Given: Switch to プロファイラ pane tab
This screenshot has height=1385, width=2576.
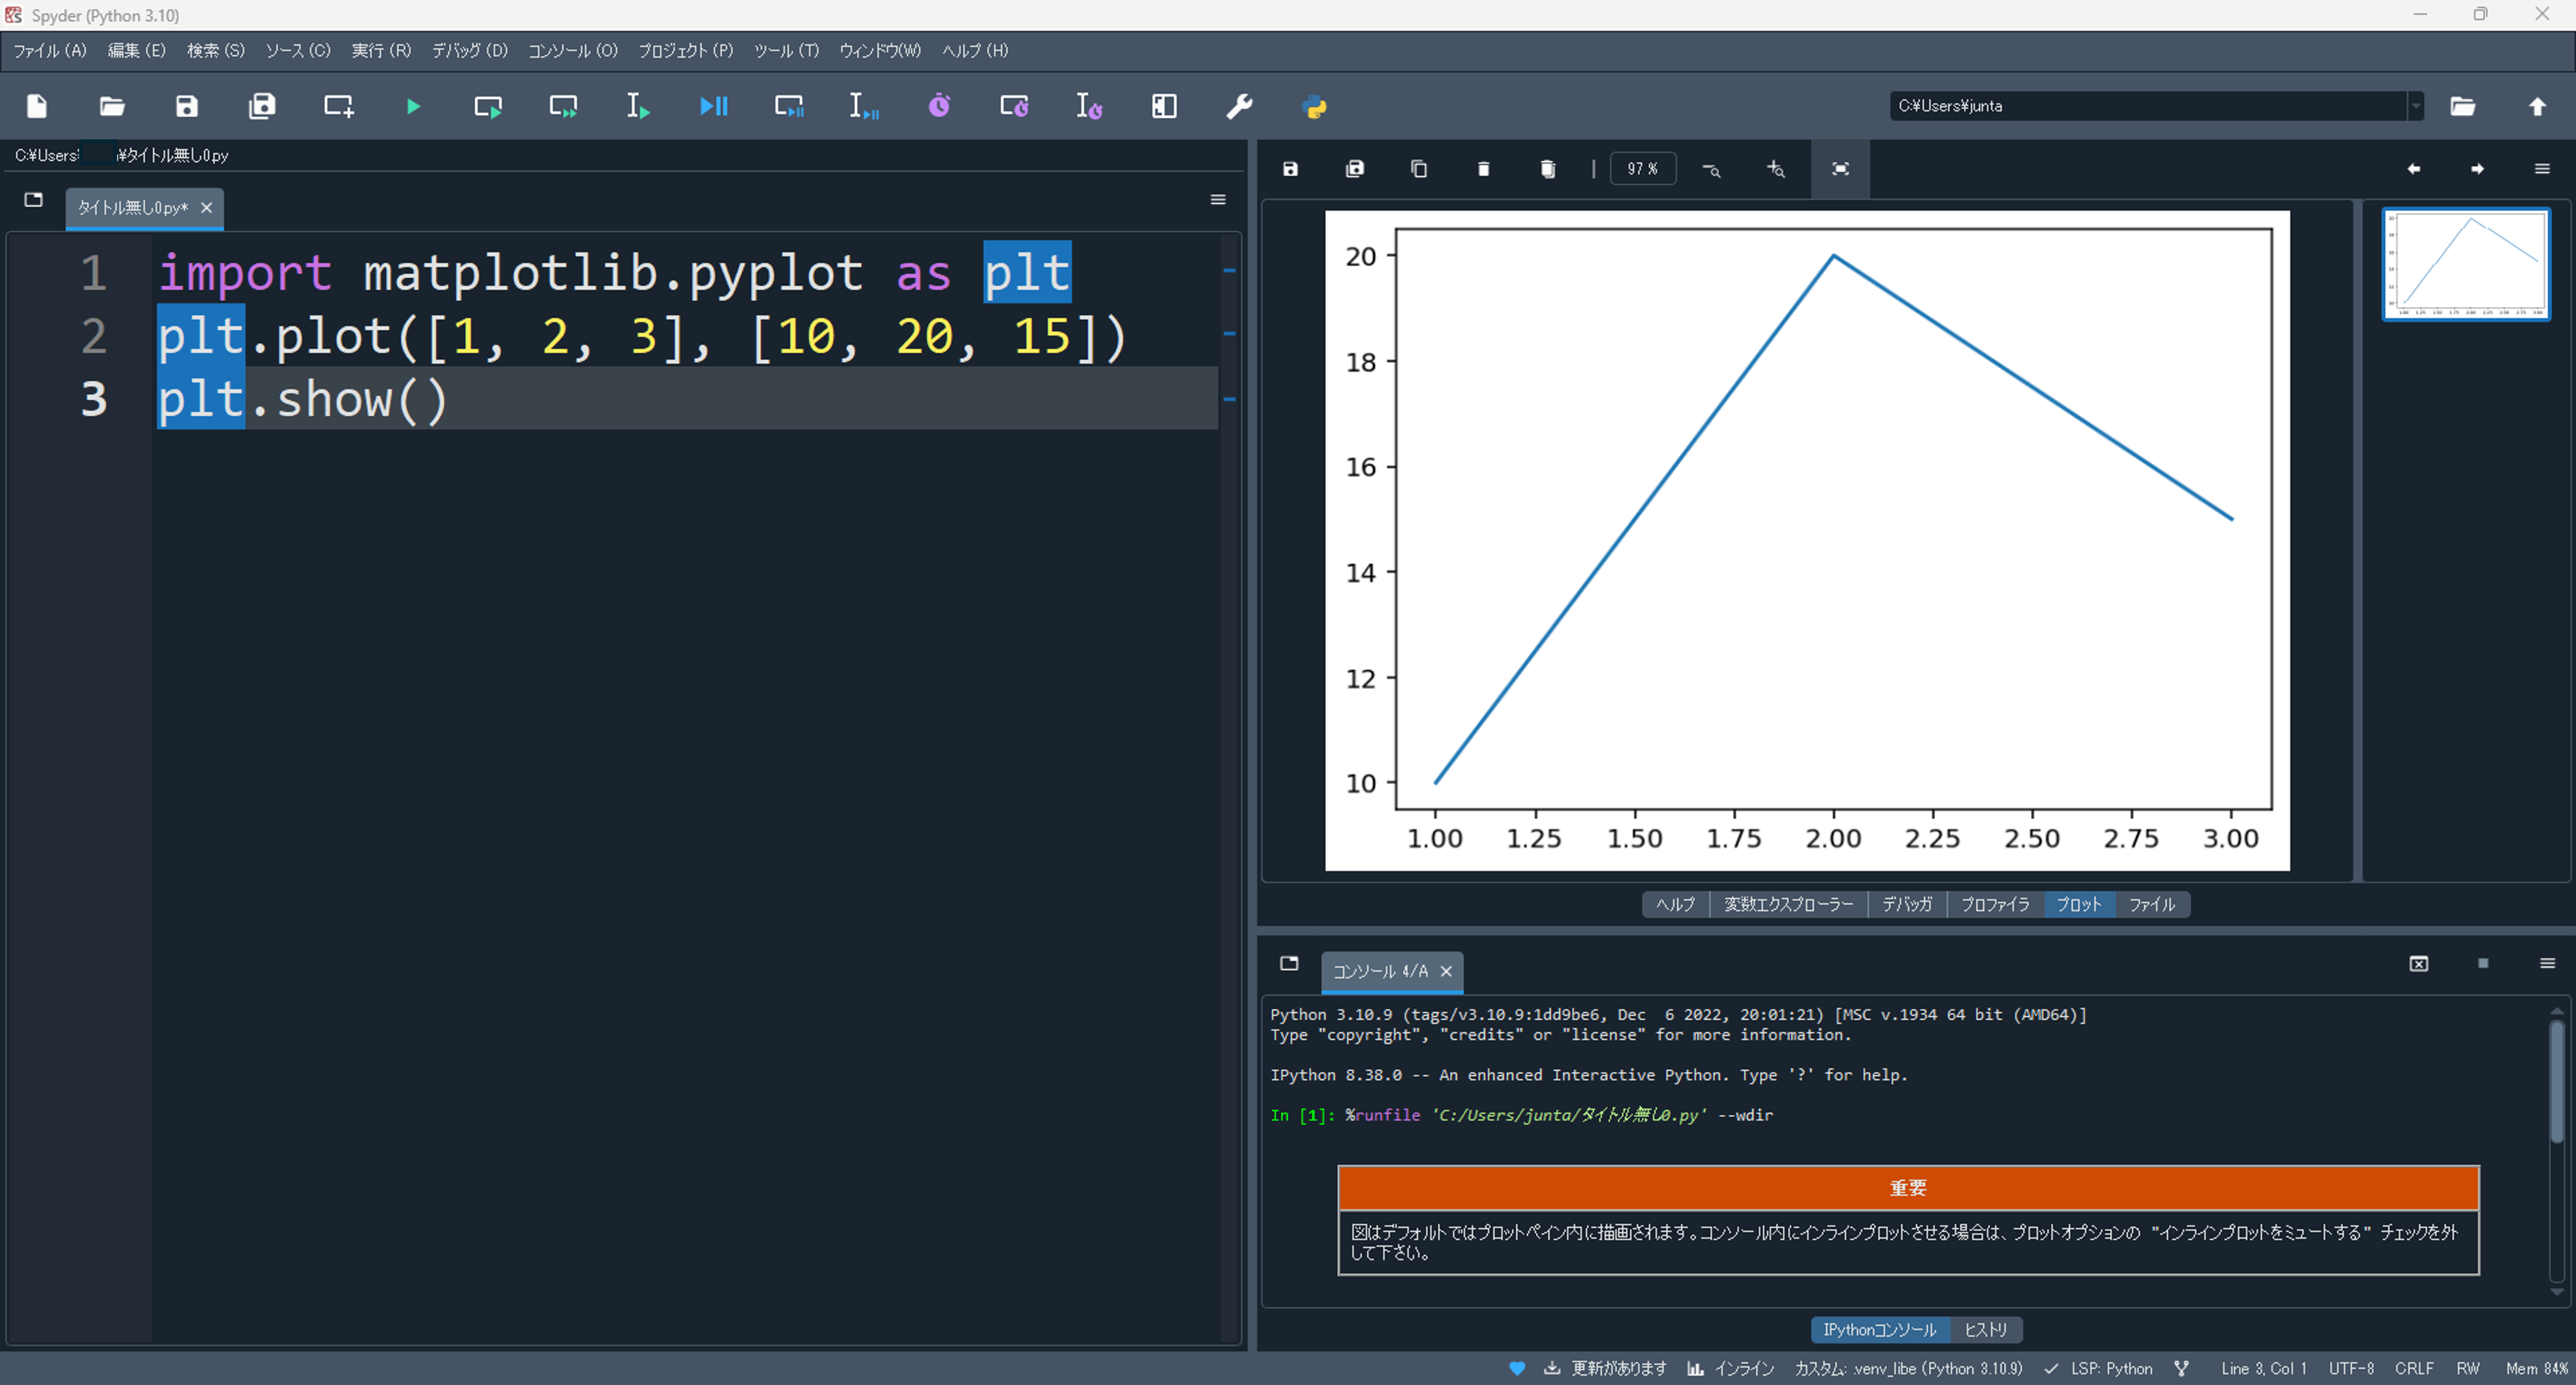Looking at the screenshot, I should coord(1995,904).
